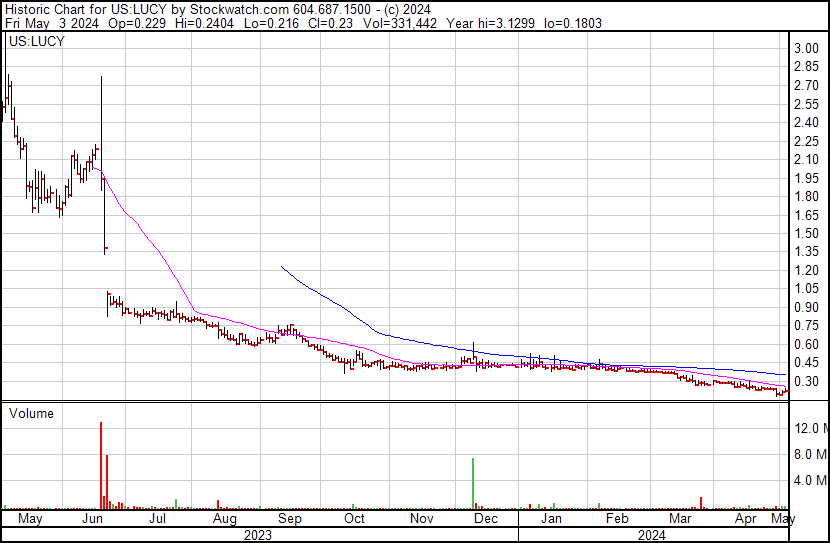The image size is (830, 543).
Task: Click the 8.0 M volume axis label
Action: point(811,454)
